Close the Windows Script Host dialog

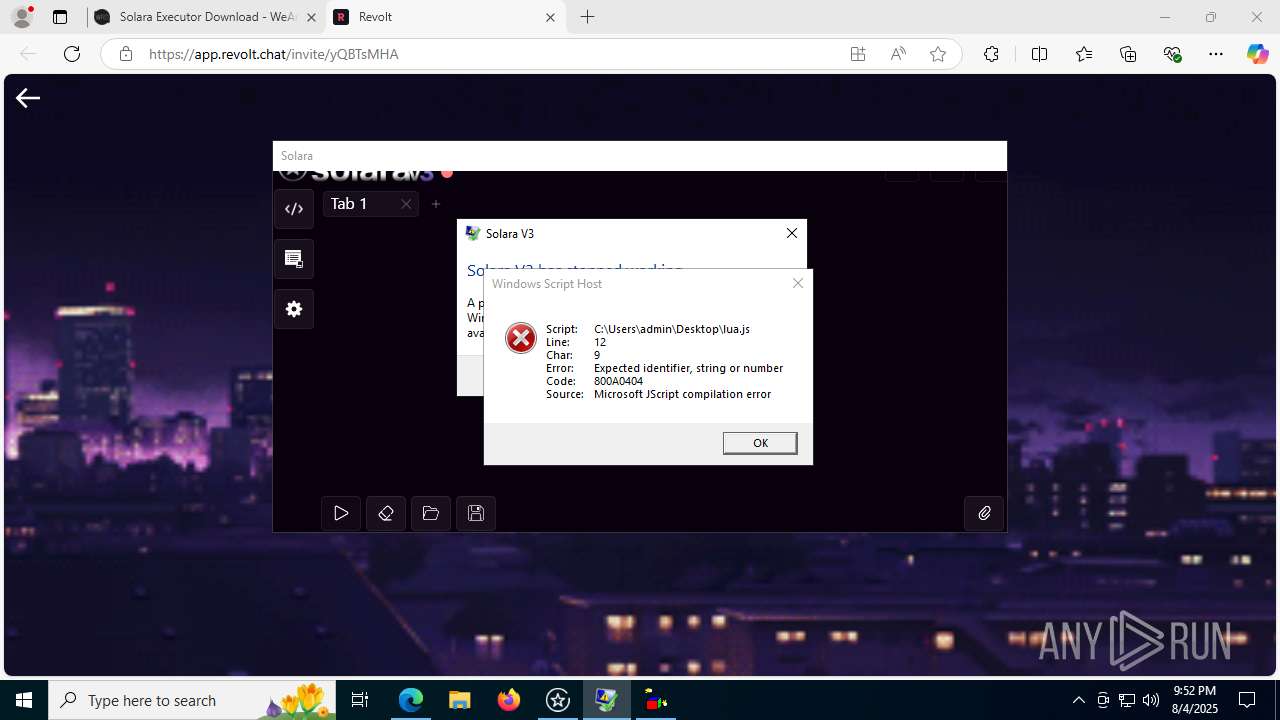[x=797, y=283]
